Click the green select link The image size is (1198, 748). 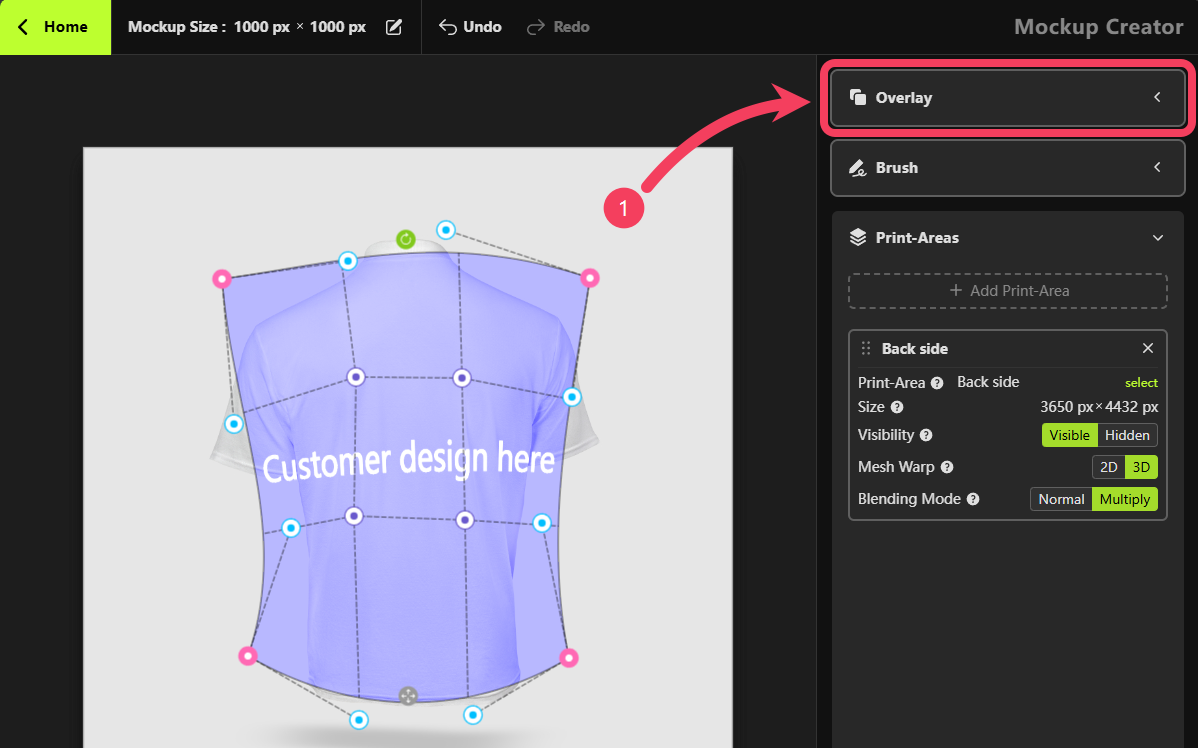(1141, 383)
